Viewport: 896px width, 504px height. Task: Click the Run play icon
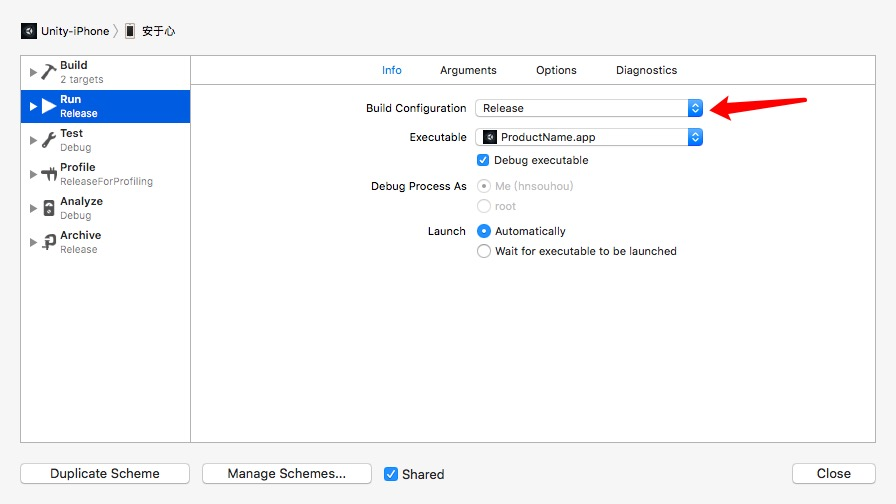tap(48, 106)
